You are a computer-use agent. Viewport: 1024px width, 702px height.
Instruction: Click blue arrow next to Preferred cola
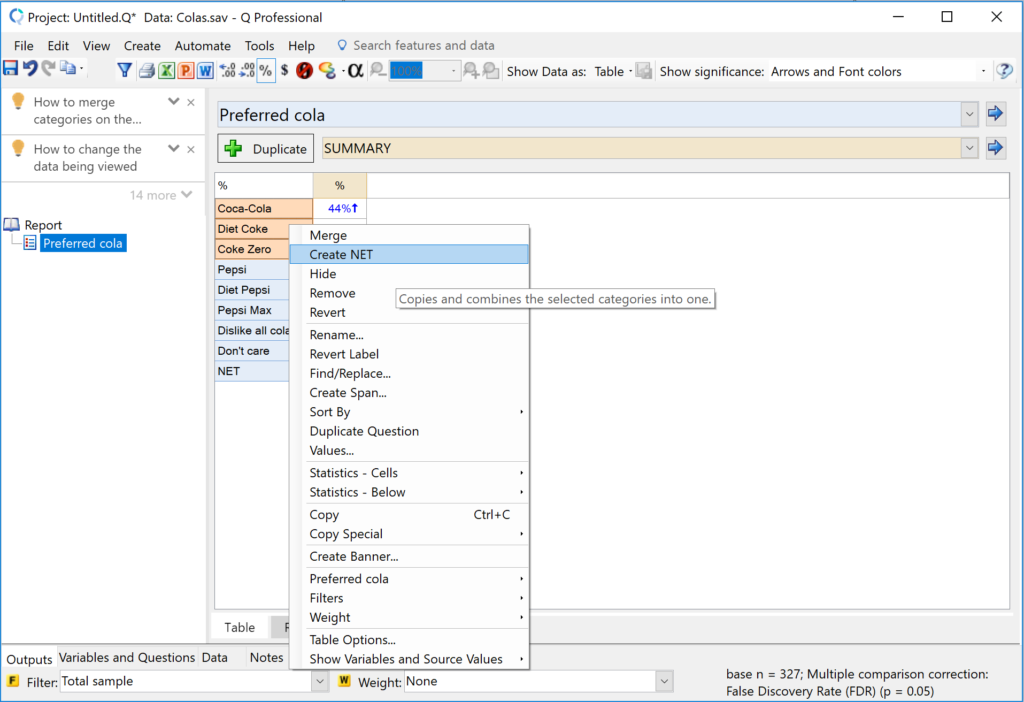995,114
